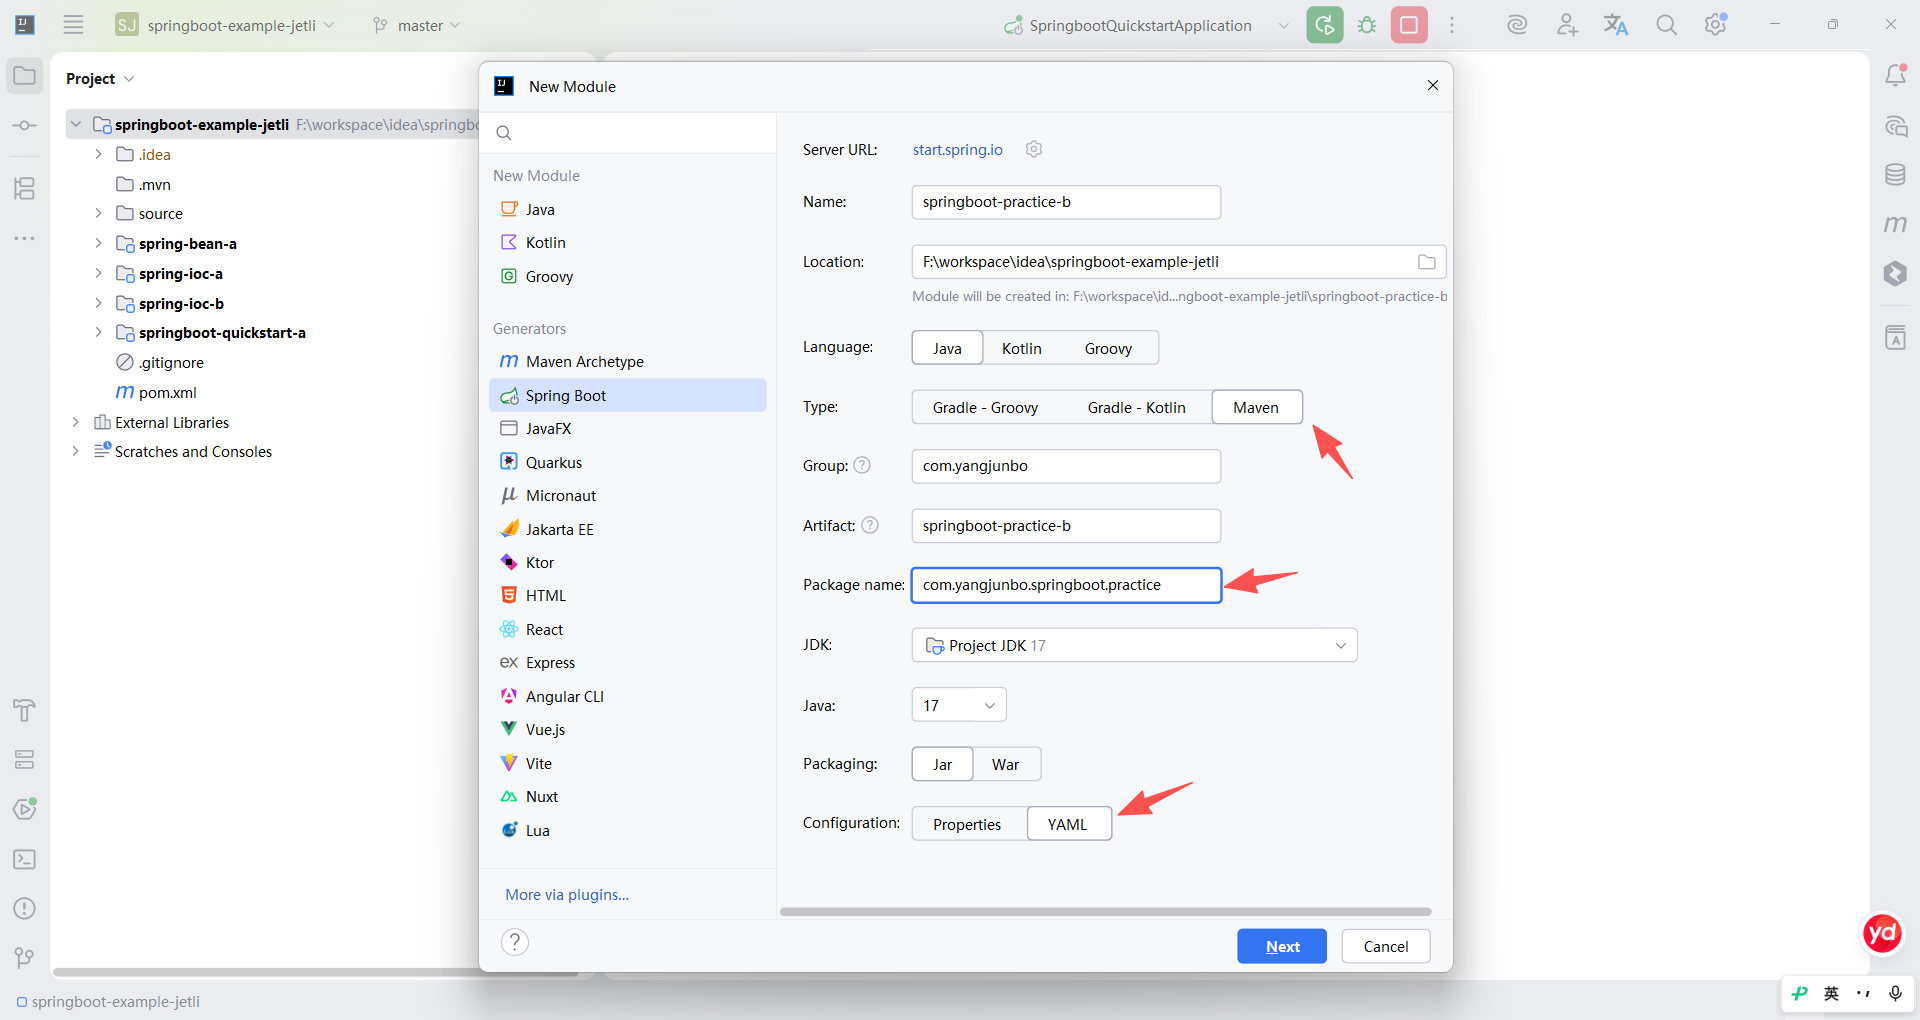Screen dimensions: 1920x1020
Task: Choose Gradle - Groovy build type
Action: pos(985,407)
